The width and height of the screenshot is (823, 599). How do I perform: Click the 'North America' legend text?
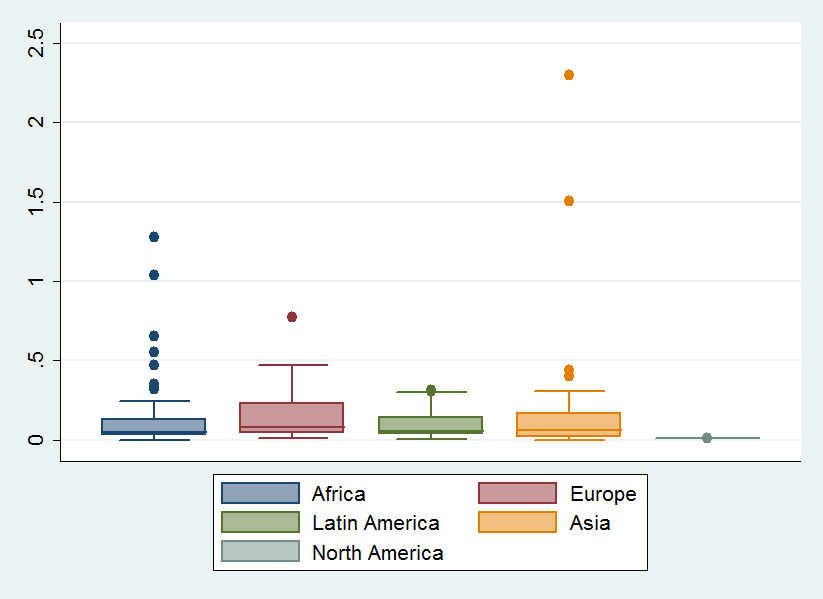coord(377,553)
